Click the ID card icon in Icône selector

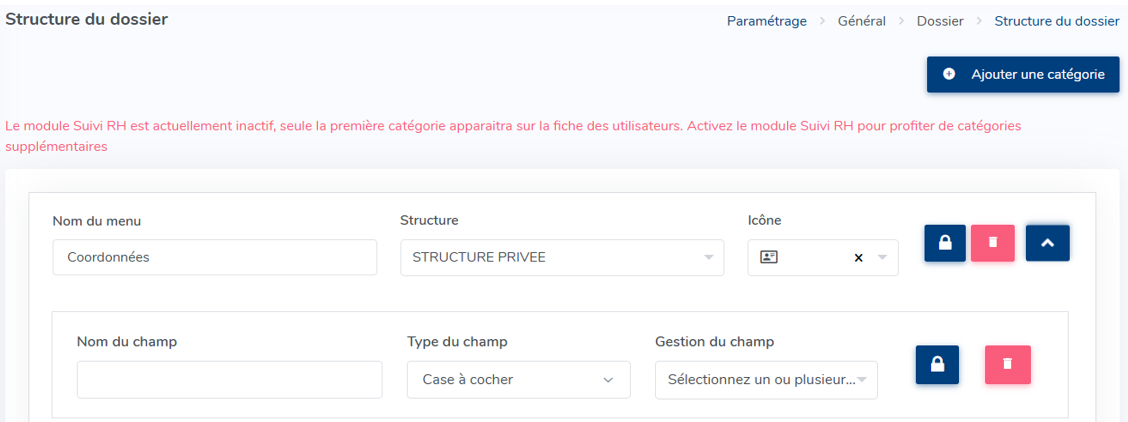[768, 258]
